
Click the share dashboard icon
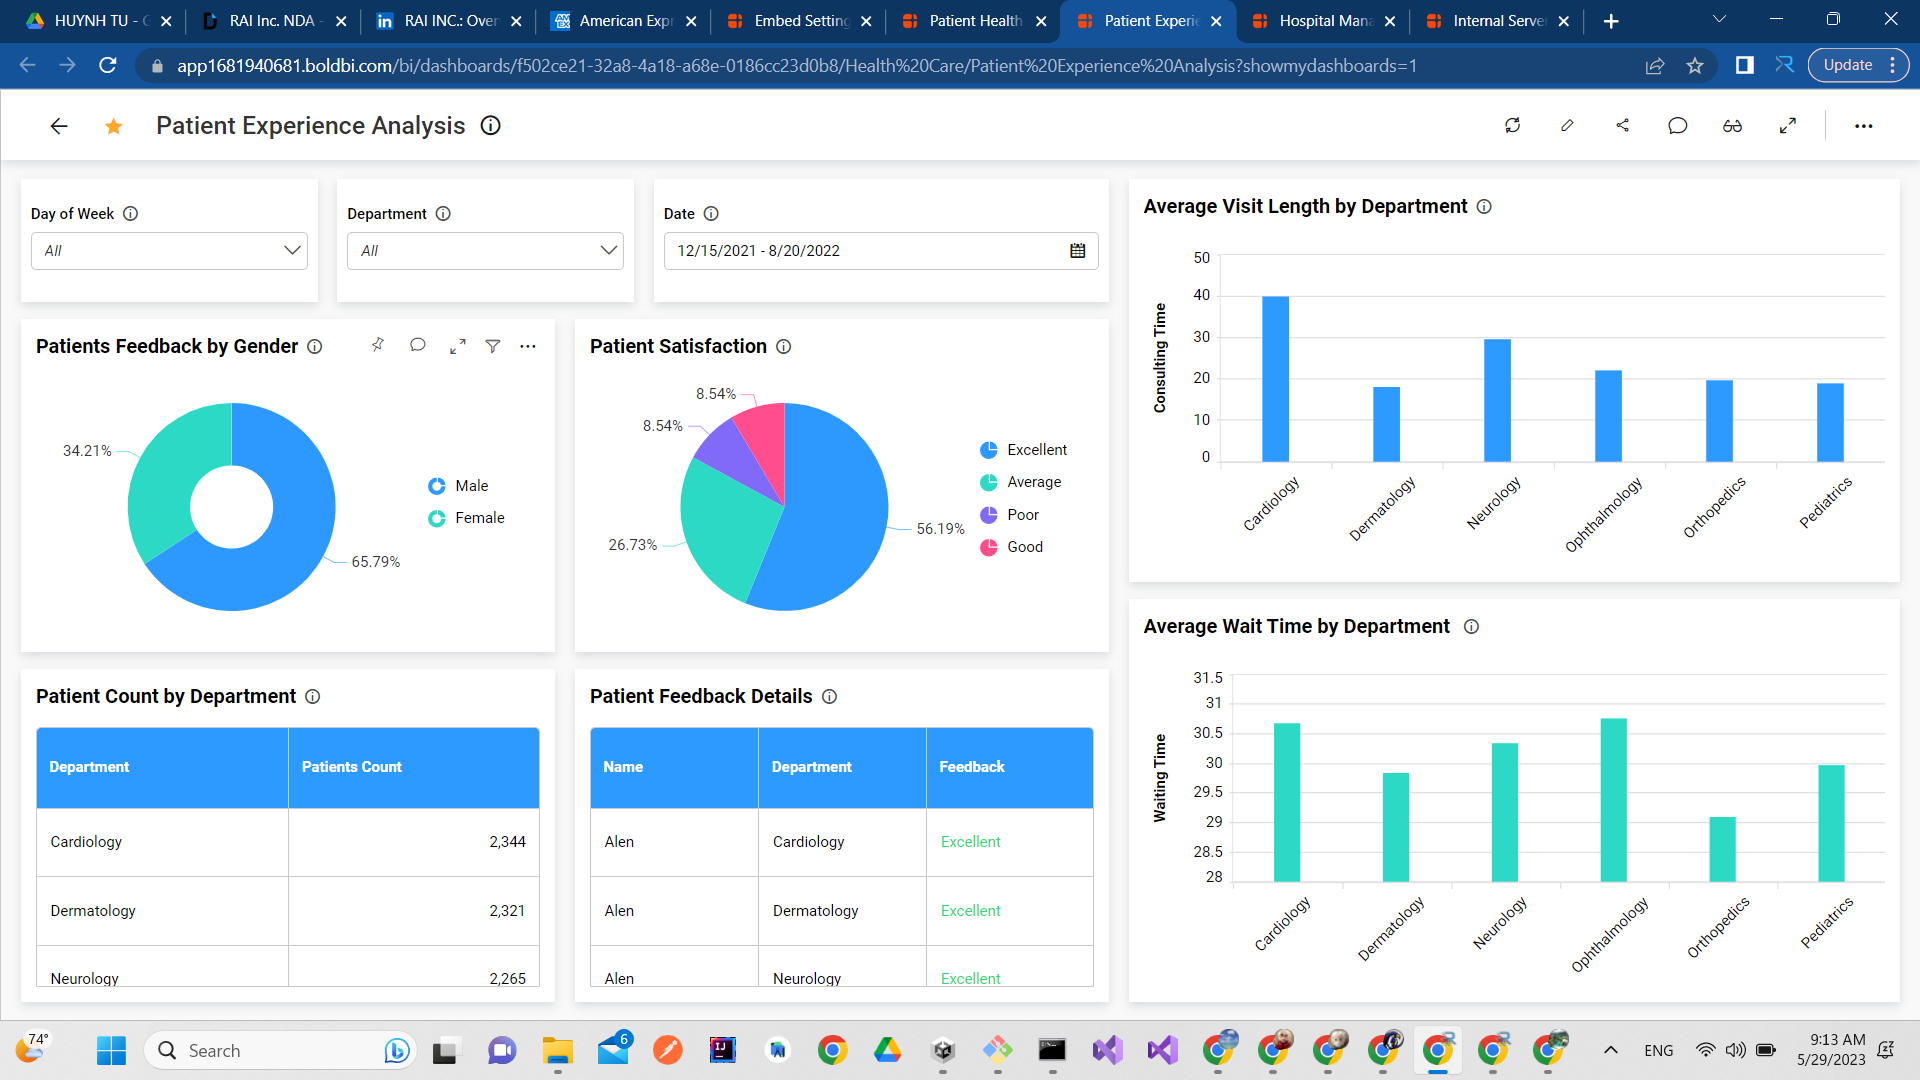coord(1622,125)
